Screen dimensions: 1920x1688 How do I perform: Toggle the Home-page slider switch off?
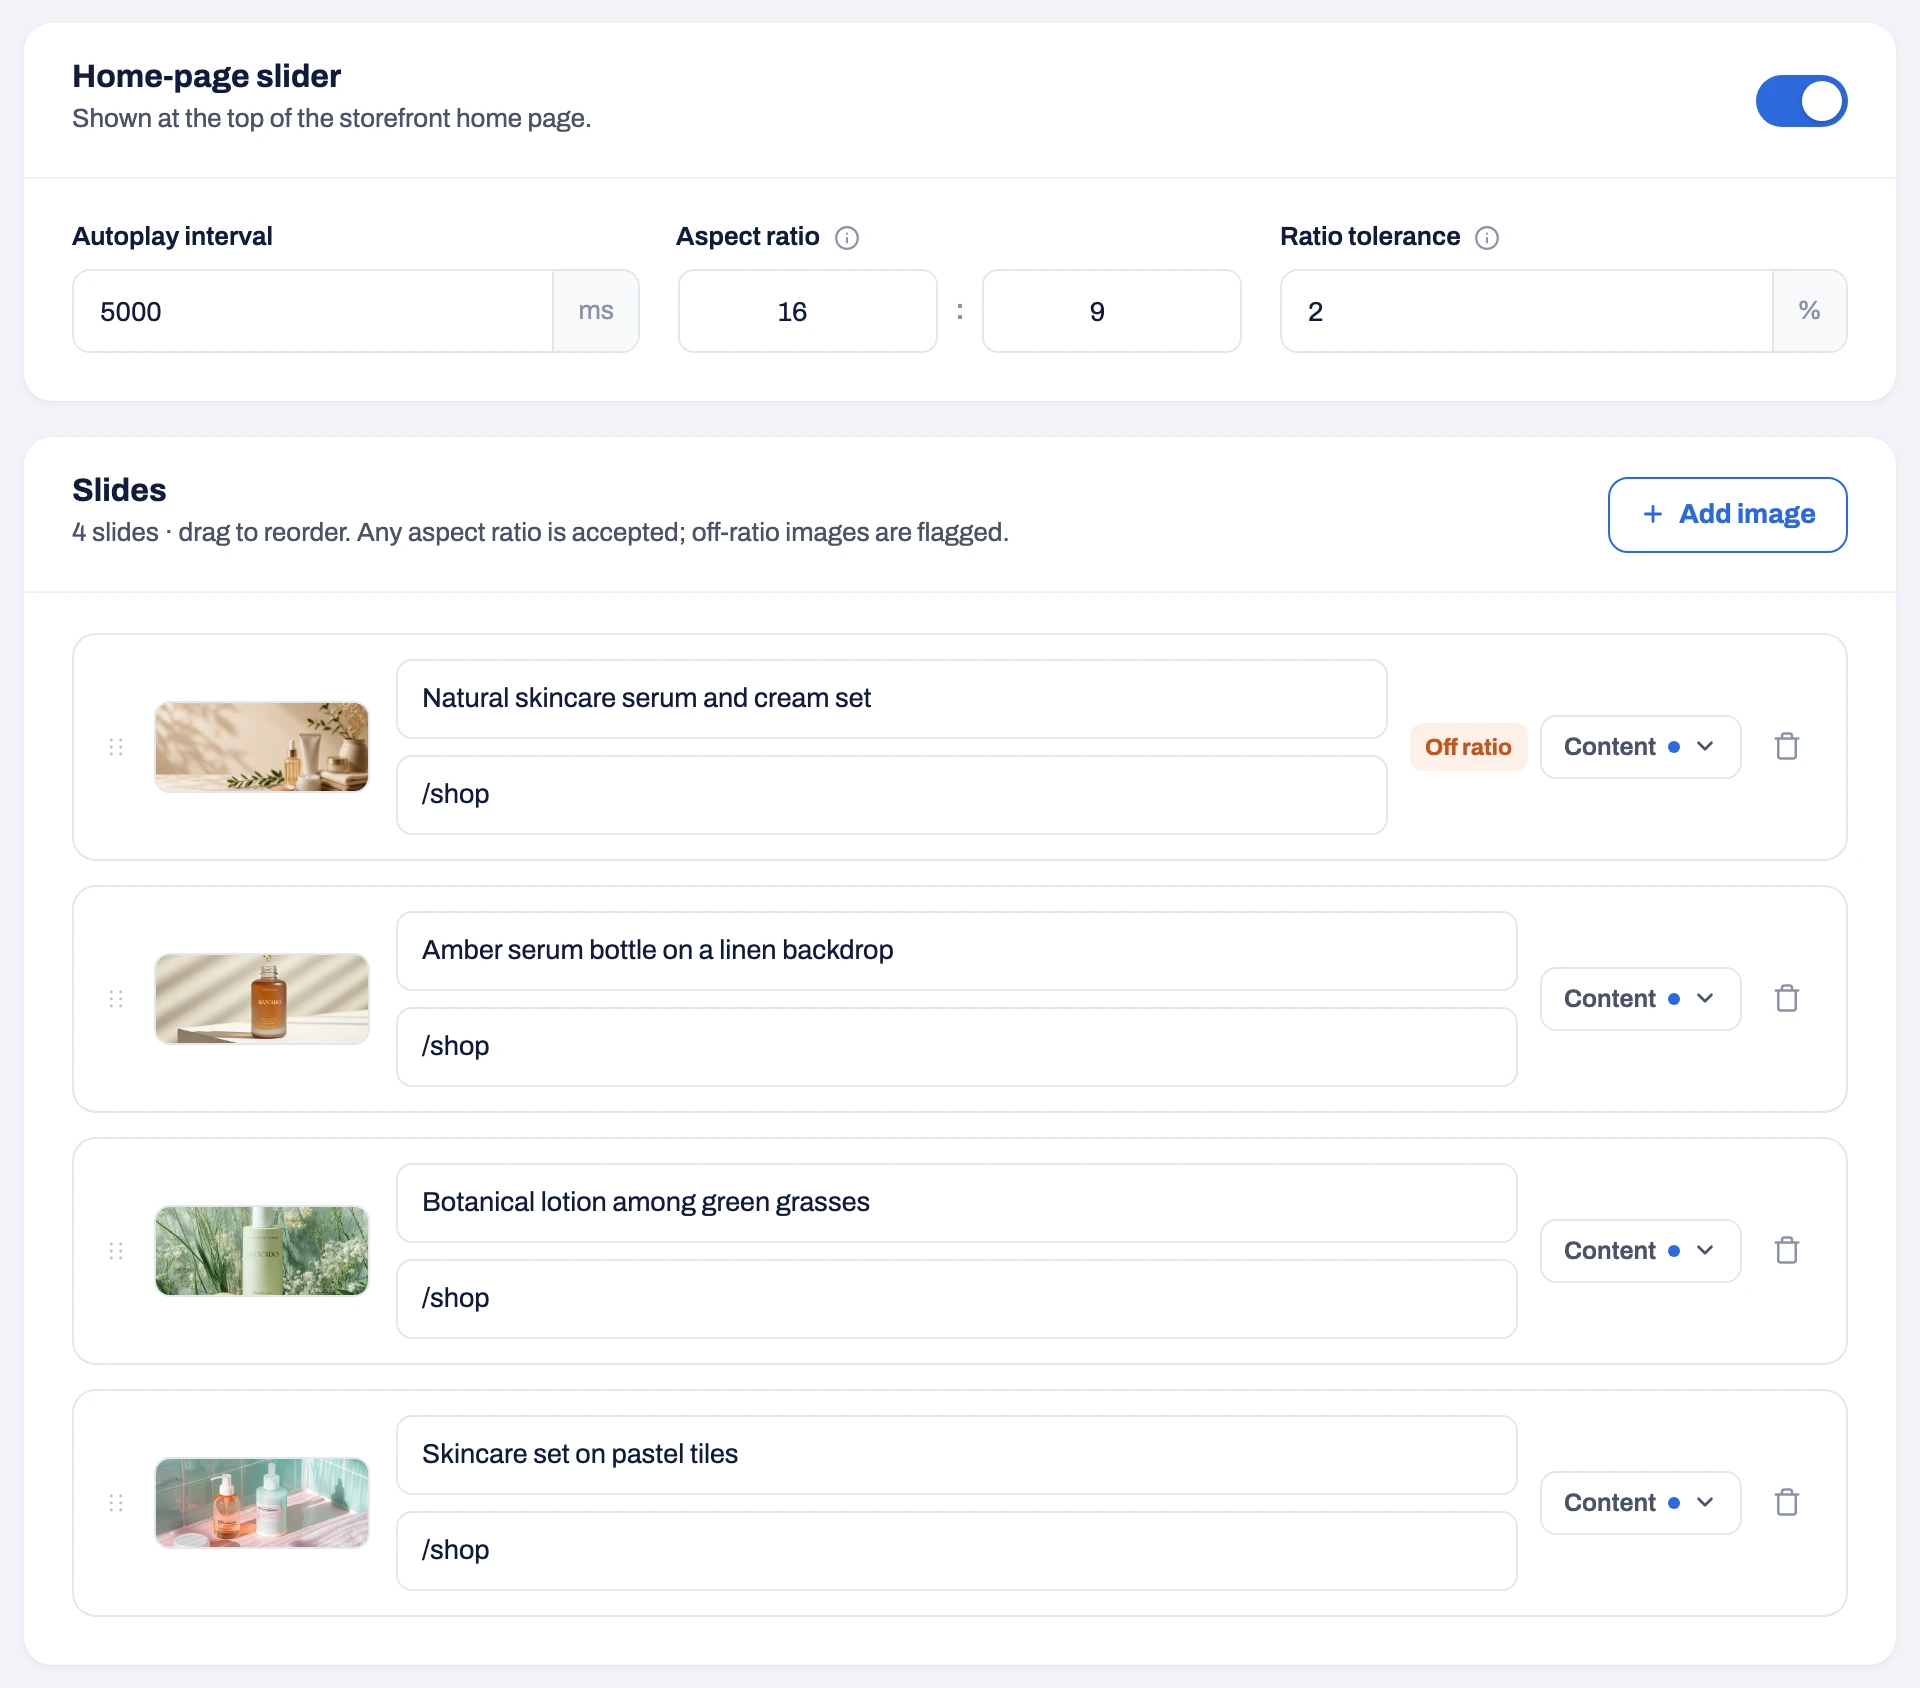(x=1801, y=101)
